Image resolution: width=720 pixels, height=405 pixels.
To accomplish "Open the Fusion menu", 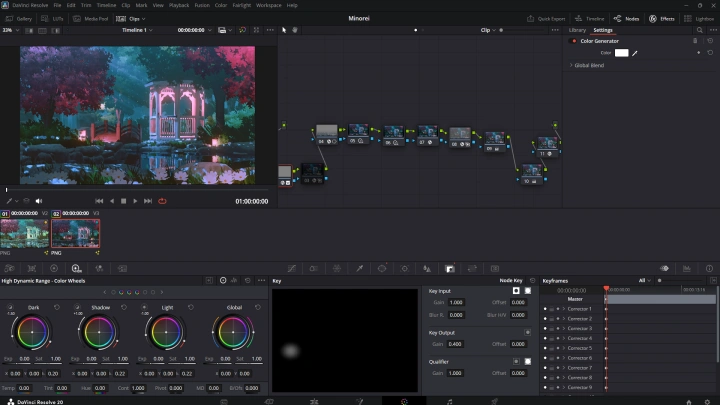I will 202,6.
